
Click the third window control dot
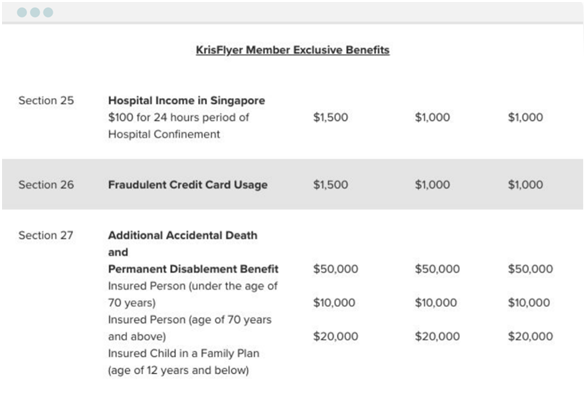pyautogui.click(x=48, y=12)
